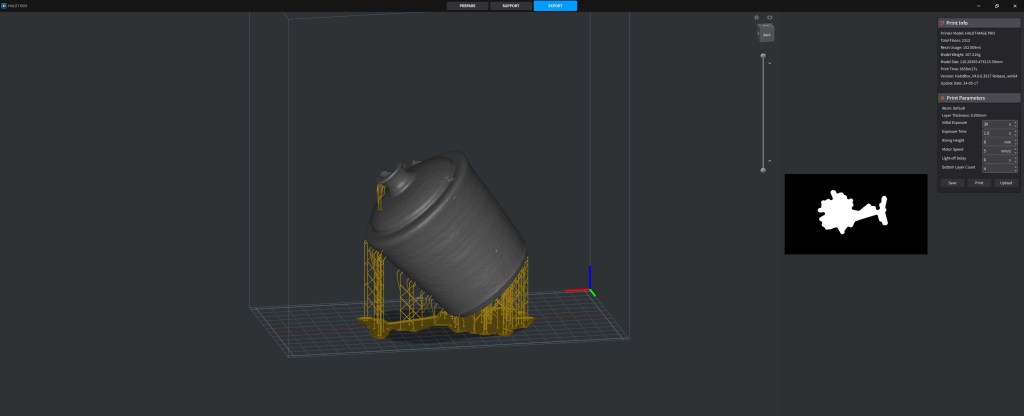
Task: Click the HALOT BOX logo icon
Action: (6, 6)
